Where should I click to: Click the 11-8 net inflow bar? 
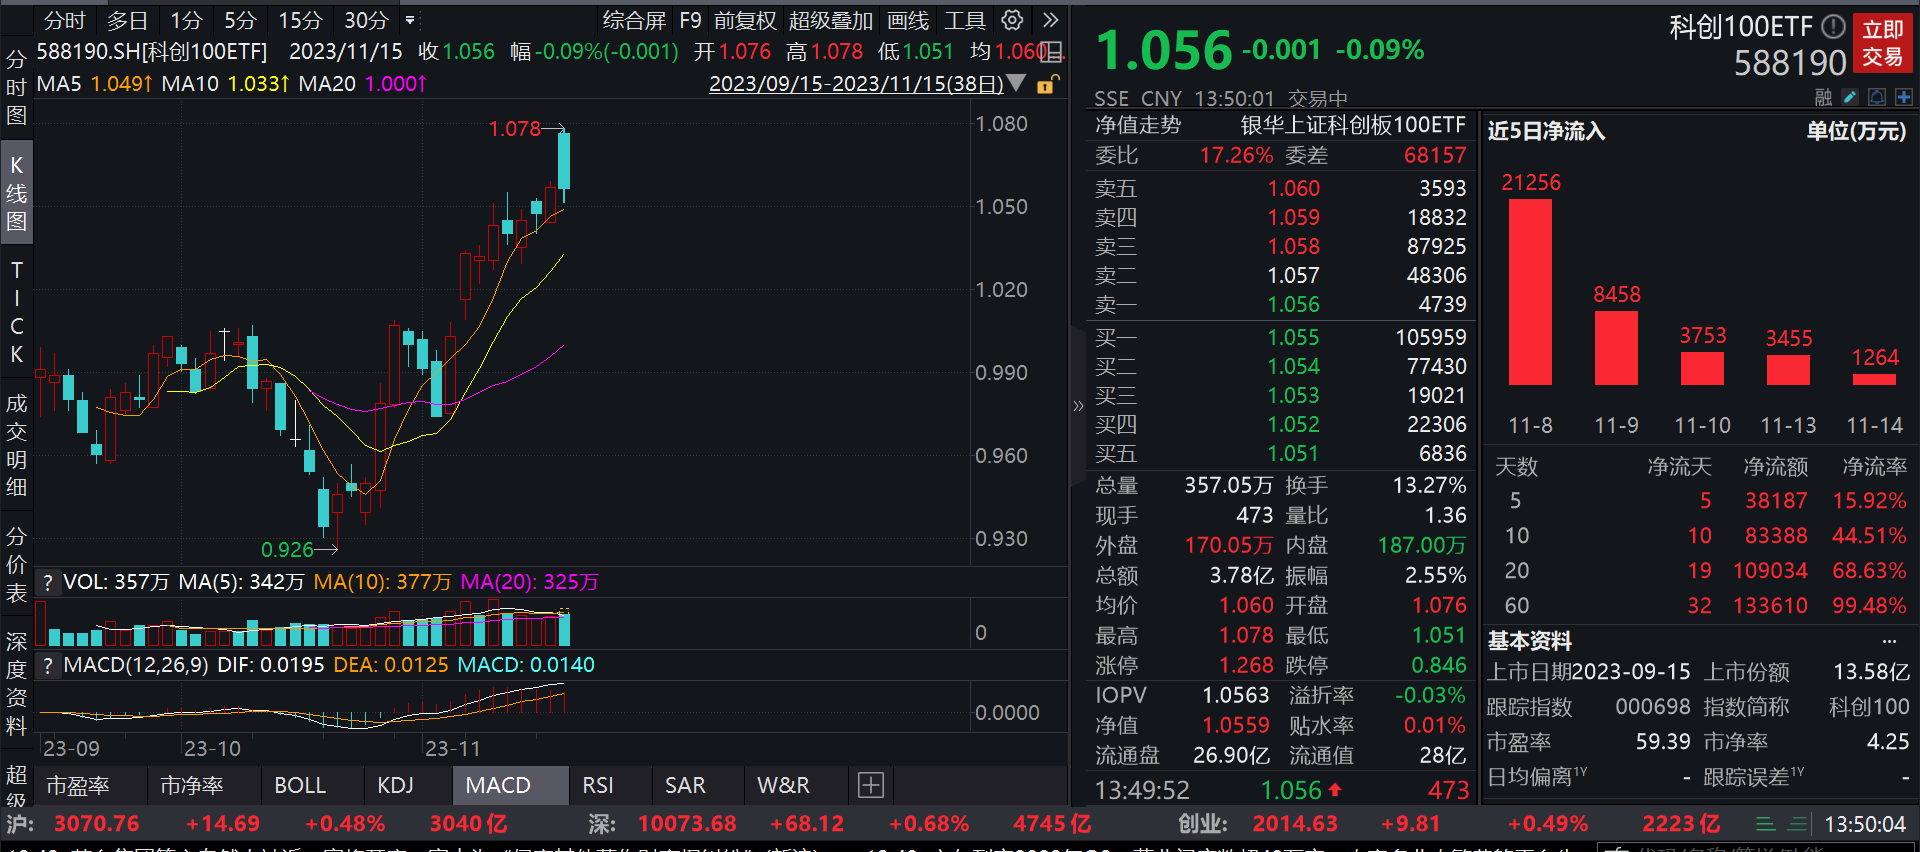(x=1530, y=292)
